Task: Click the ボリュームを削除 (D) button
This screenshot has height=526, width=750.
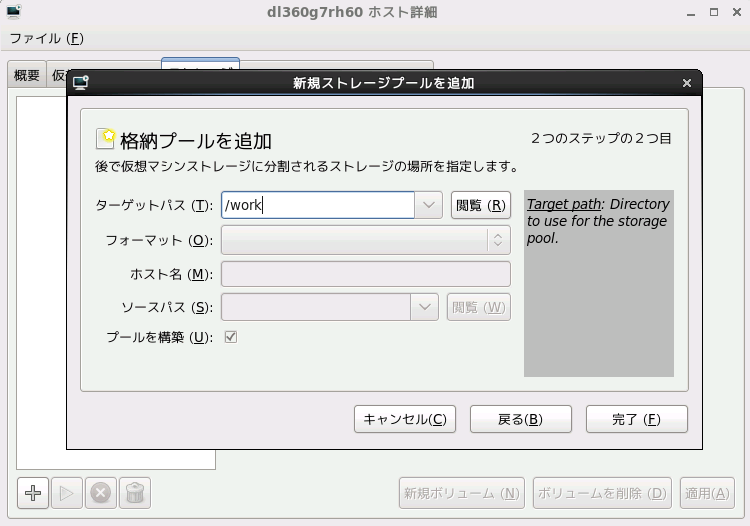Action: coord(602,493)
